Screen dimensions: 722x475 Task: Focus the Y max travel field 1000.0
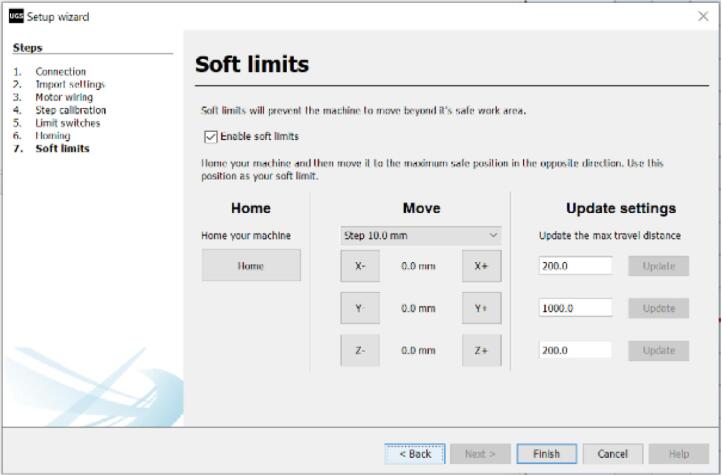pyautogui.click(x=575, y=308)
